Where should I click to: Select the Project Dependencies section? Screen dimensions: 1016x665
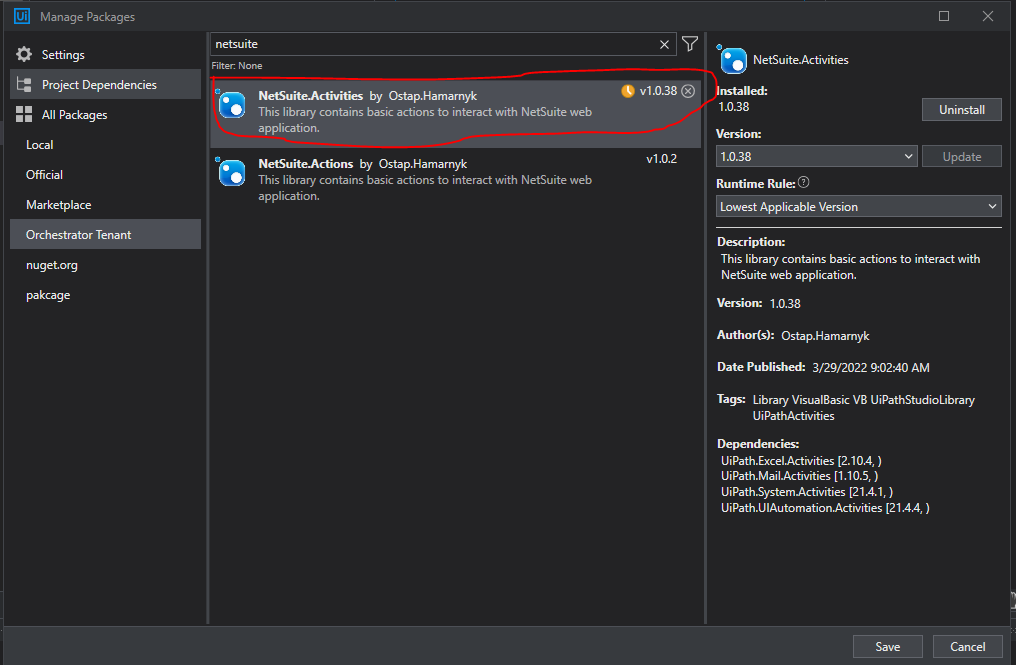[x=106, y=84]
